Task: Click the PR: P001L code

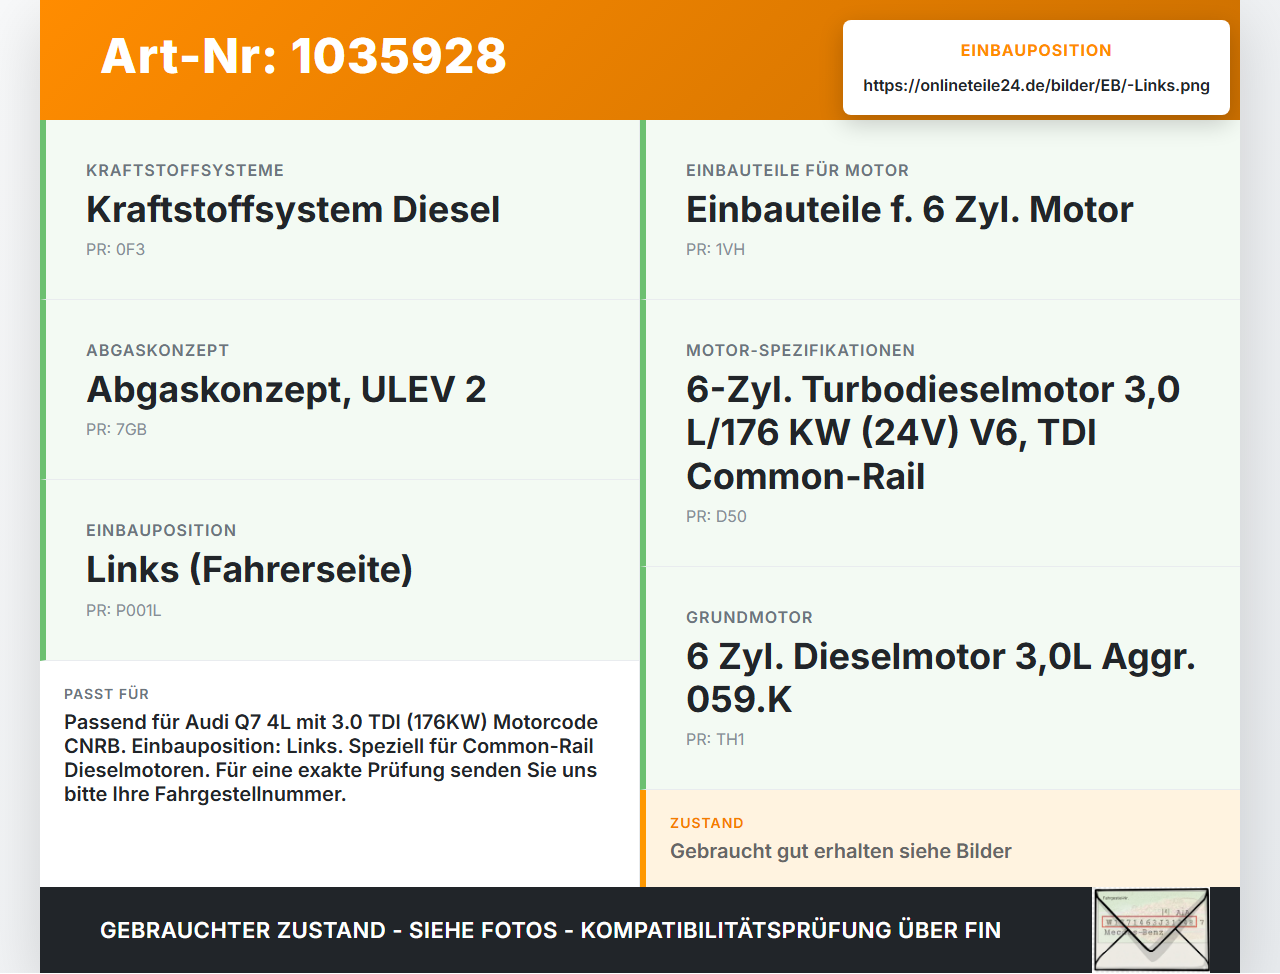Action: point(123,610)
